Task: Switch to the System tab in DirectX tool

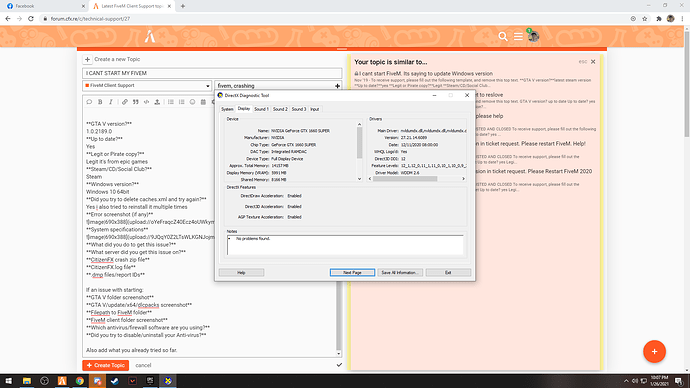Action: click(227, 109)
